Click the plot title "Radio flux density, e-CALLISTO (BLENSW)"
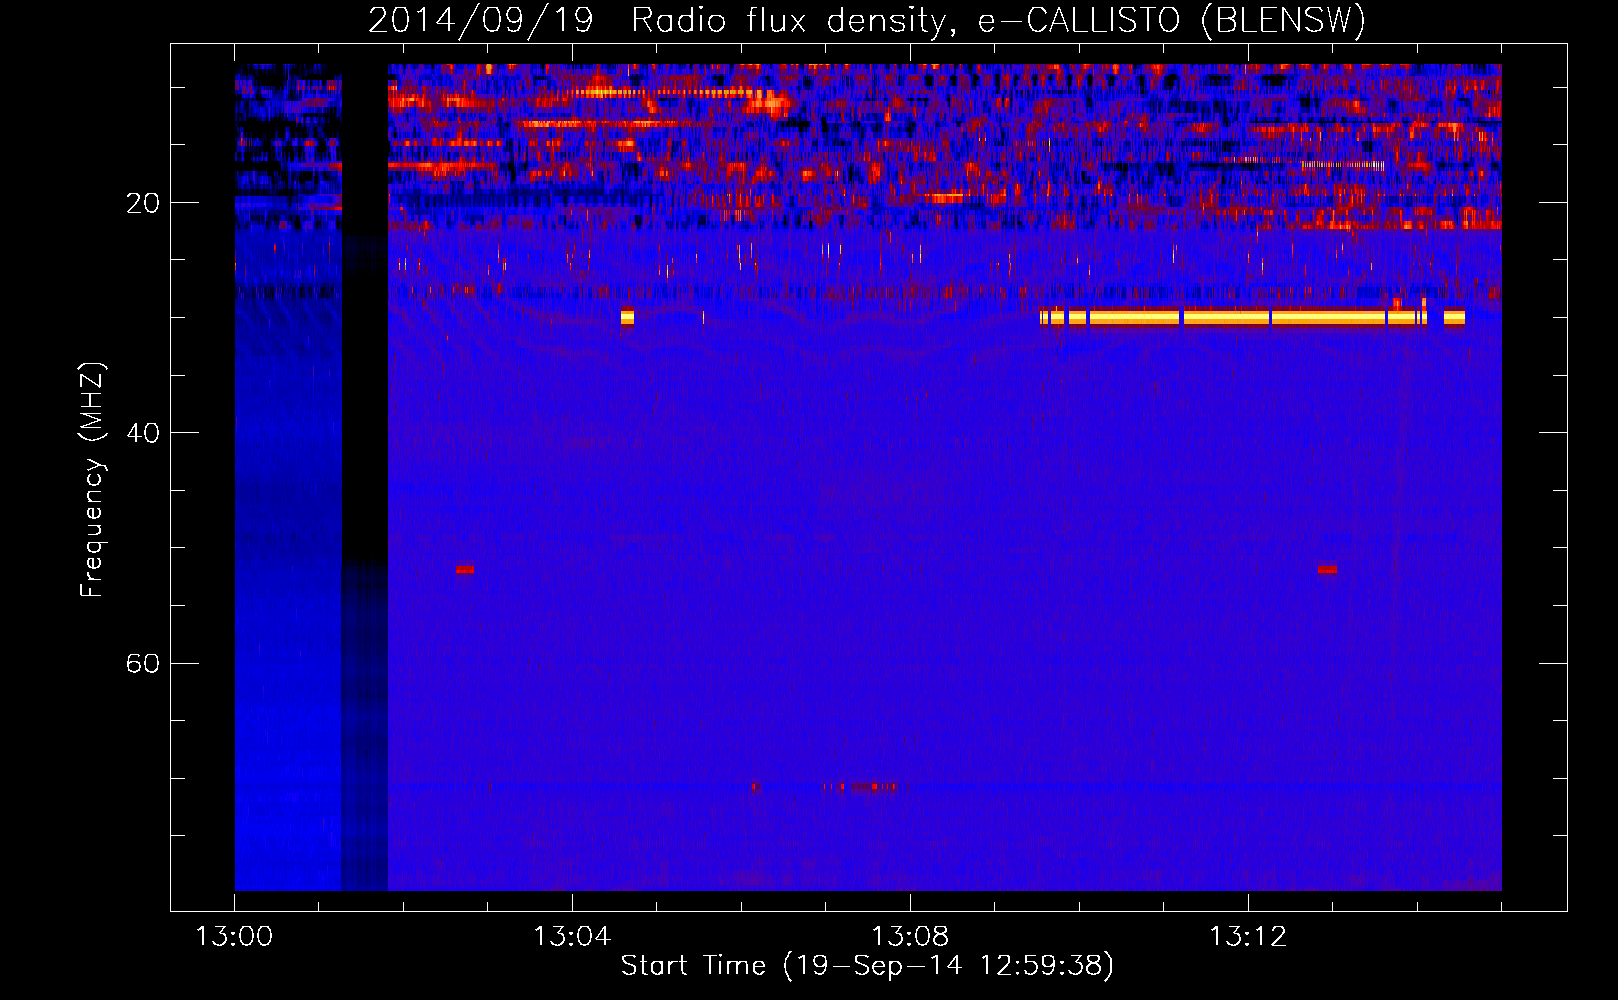This screenshot has width=1618, height=1000. 998,21
